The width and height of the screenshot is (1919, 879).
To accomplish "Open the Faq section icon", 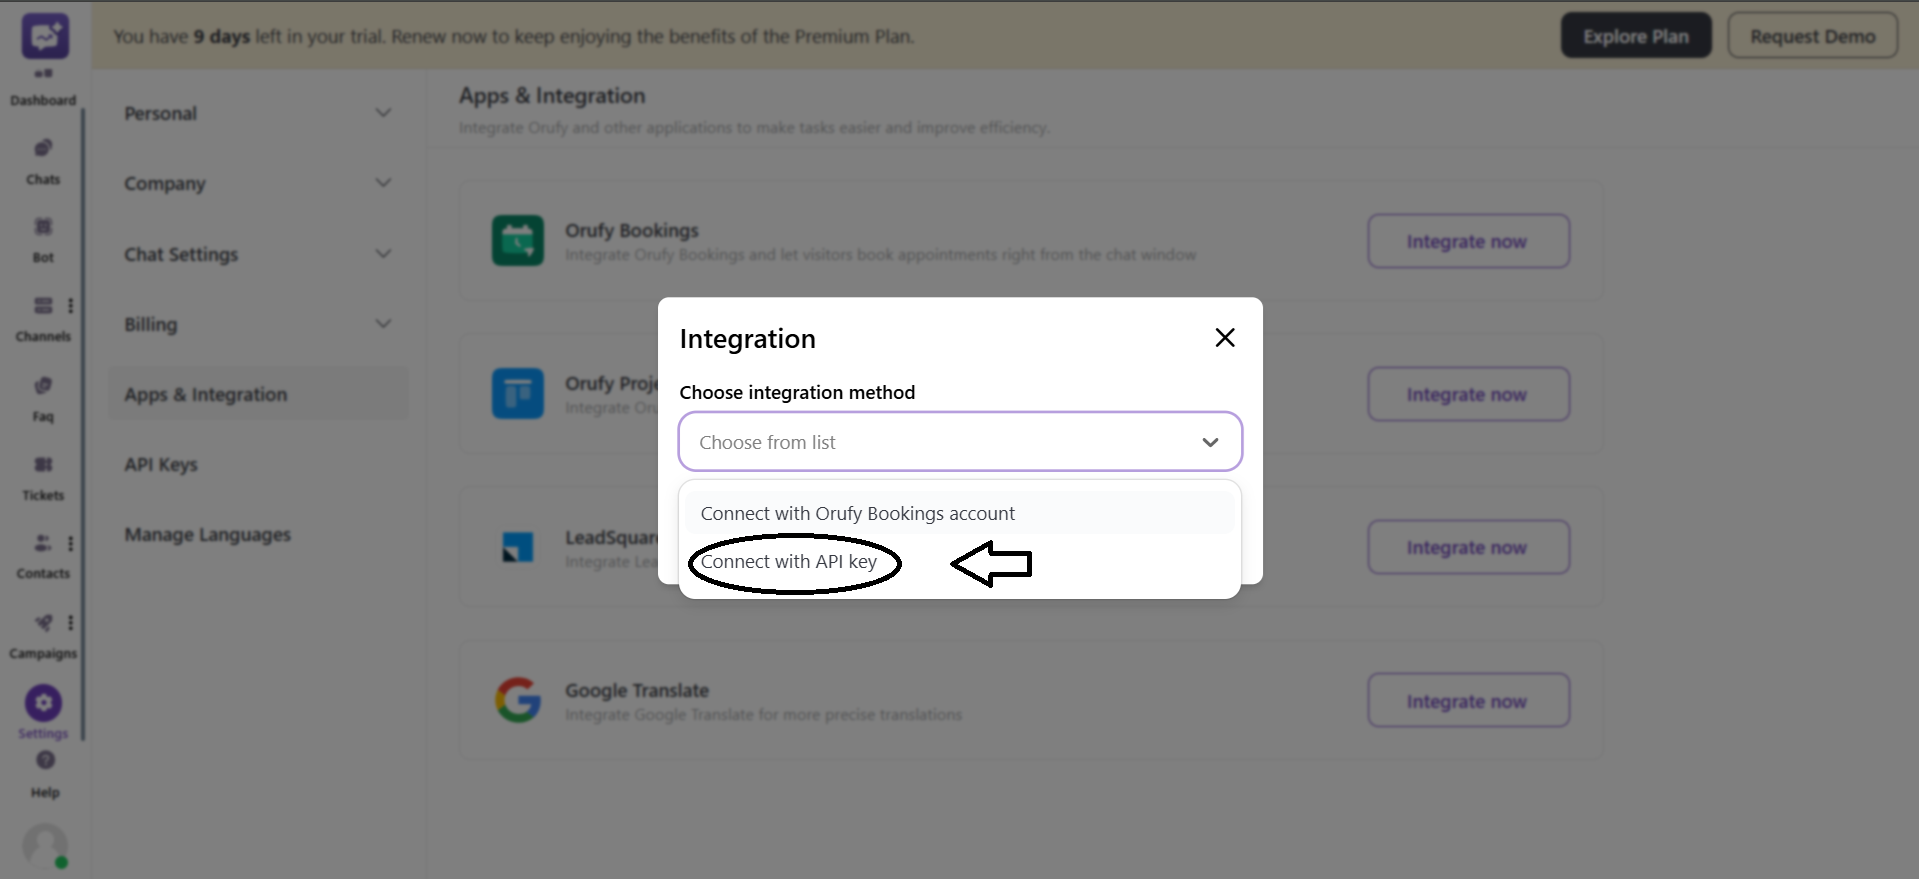I will coord(43,386).
